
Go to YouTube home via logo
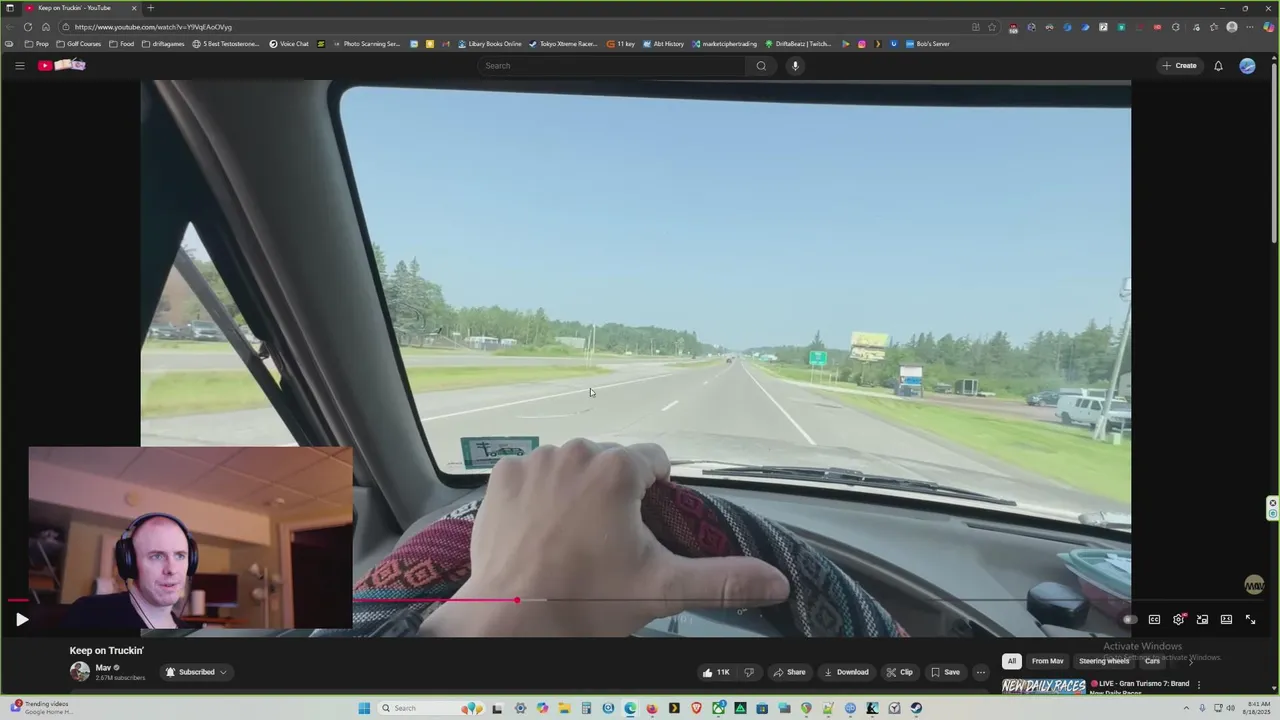(x=62, y=66)
